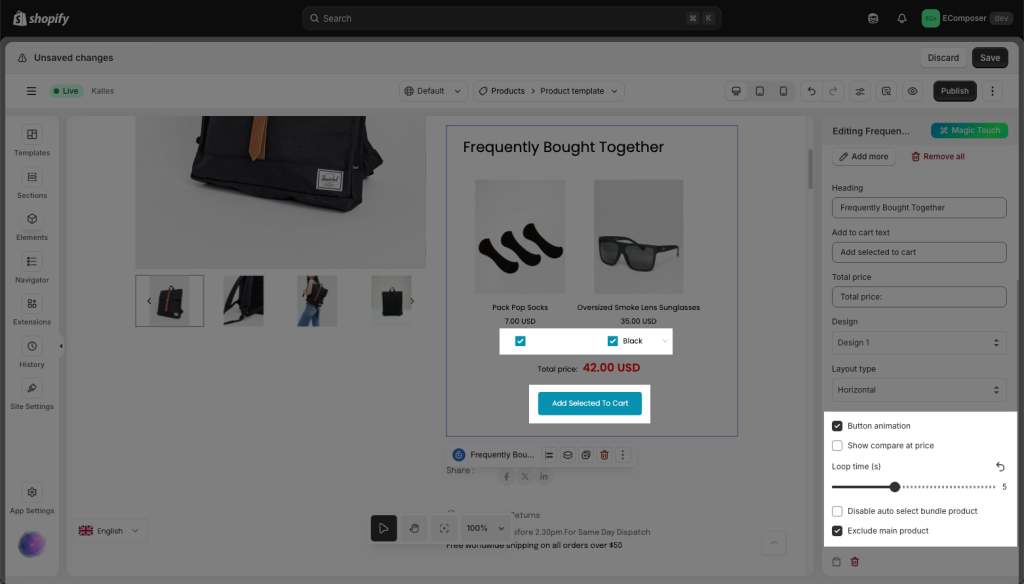Click the undo arrow in toolbar
This screenshot has width=1024, height=584.
point(811,91)
